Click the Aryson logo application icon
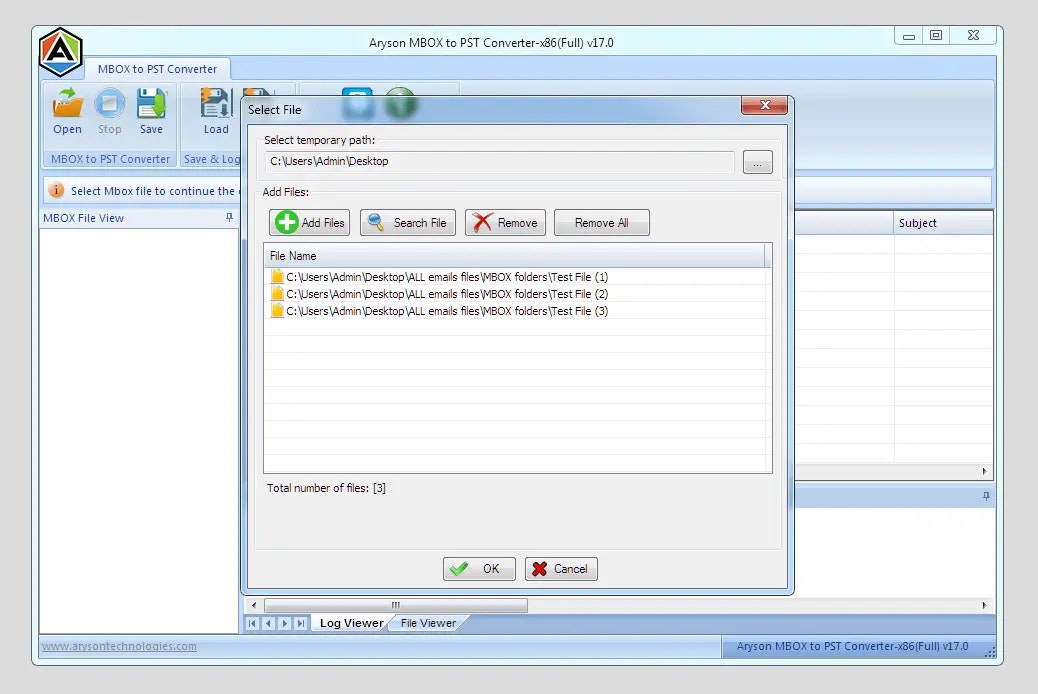 (x=60, y=52)
